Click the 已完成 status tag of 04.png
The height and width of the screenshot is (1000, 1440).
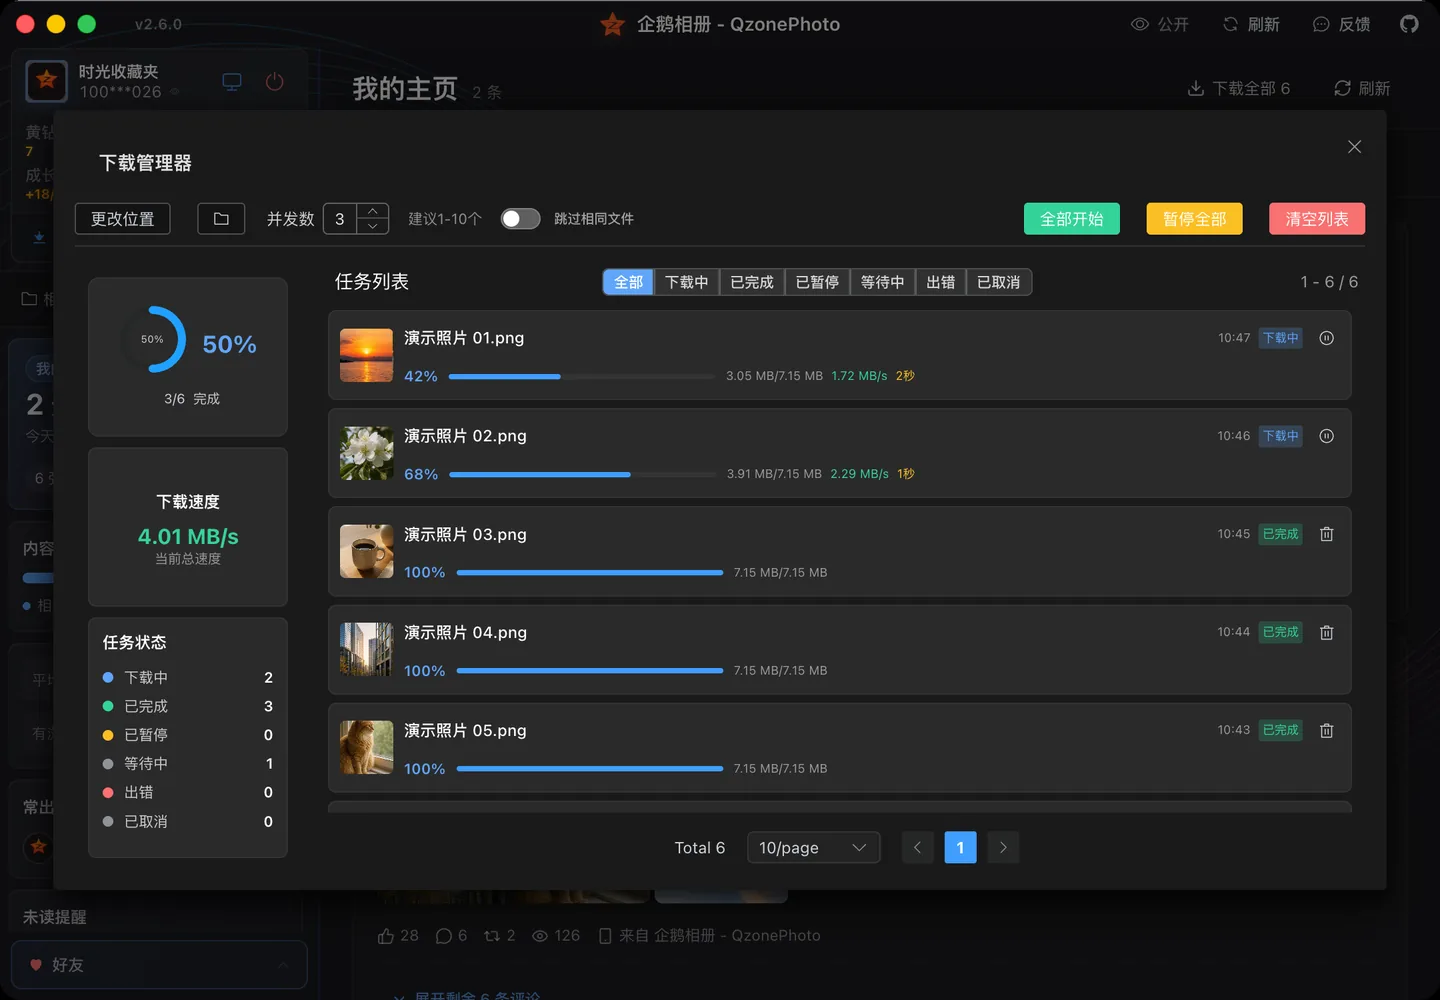tap(1281, 632)
